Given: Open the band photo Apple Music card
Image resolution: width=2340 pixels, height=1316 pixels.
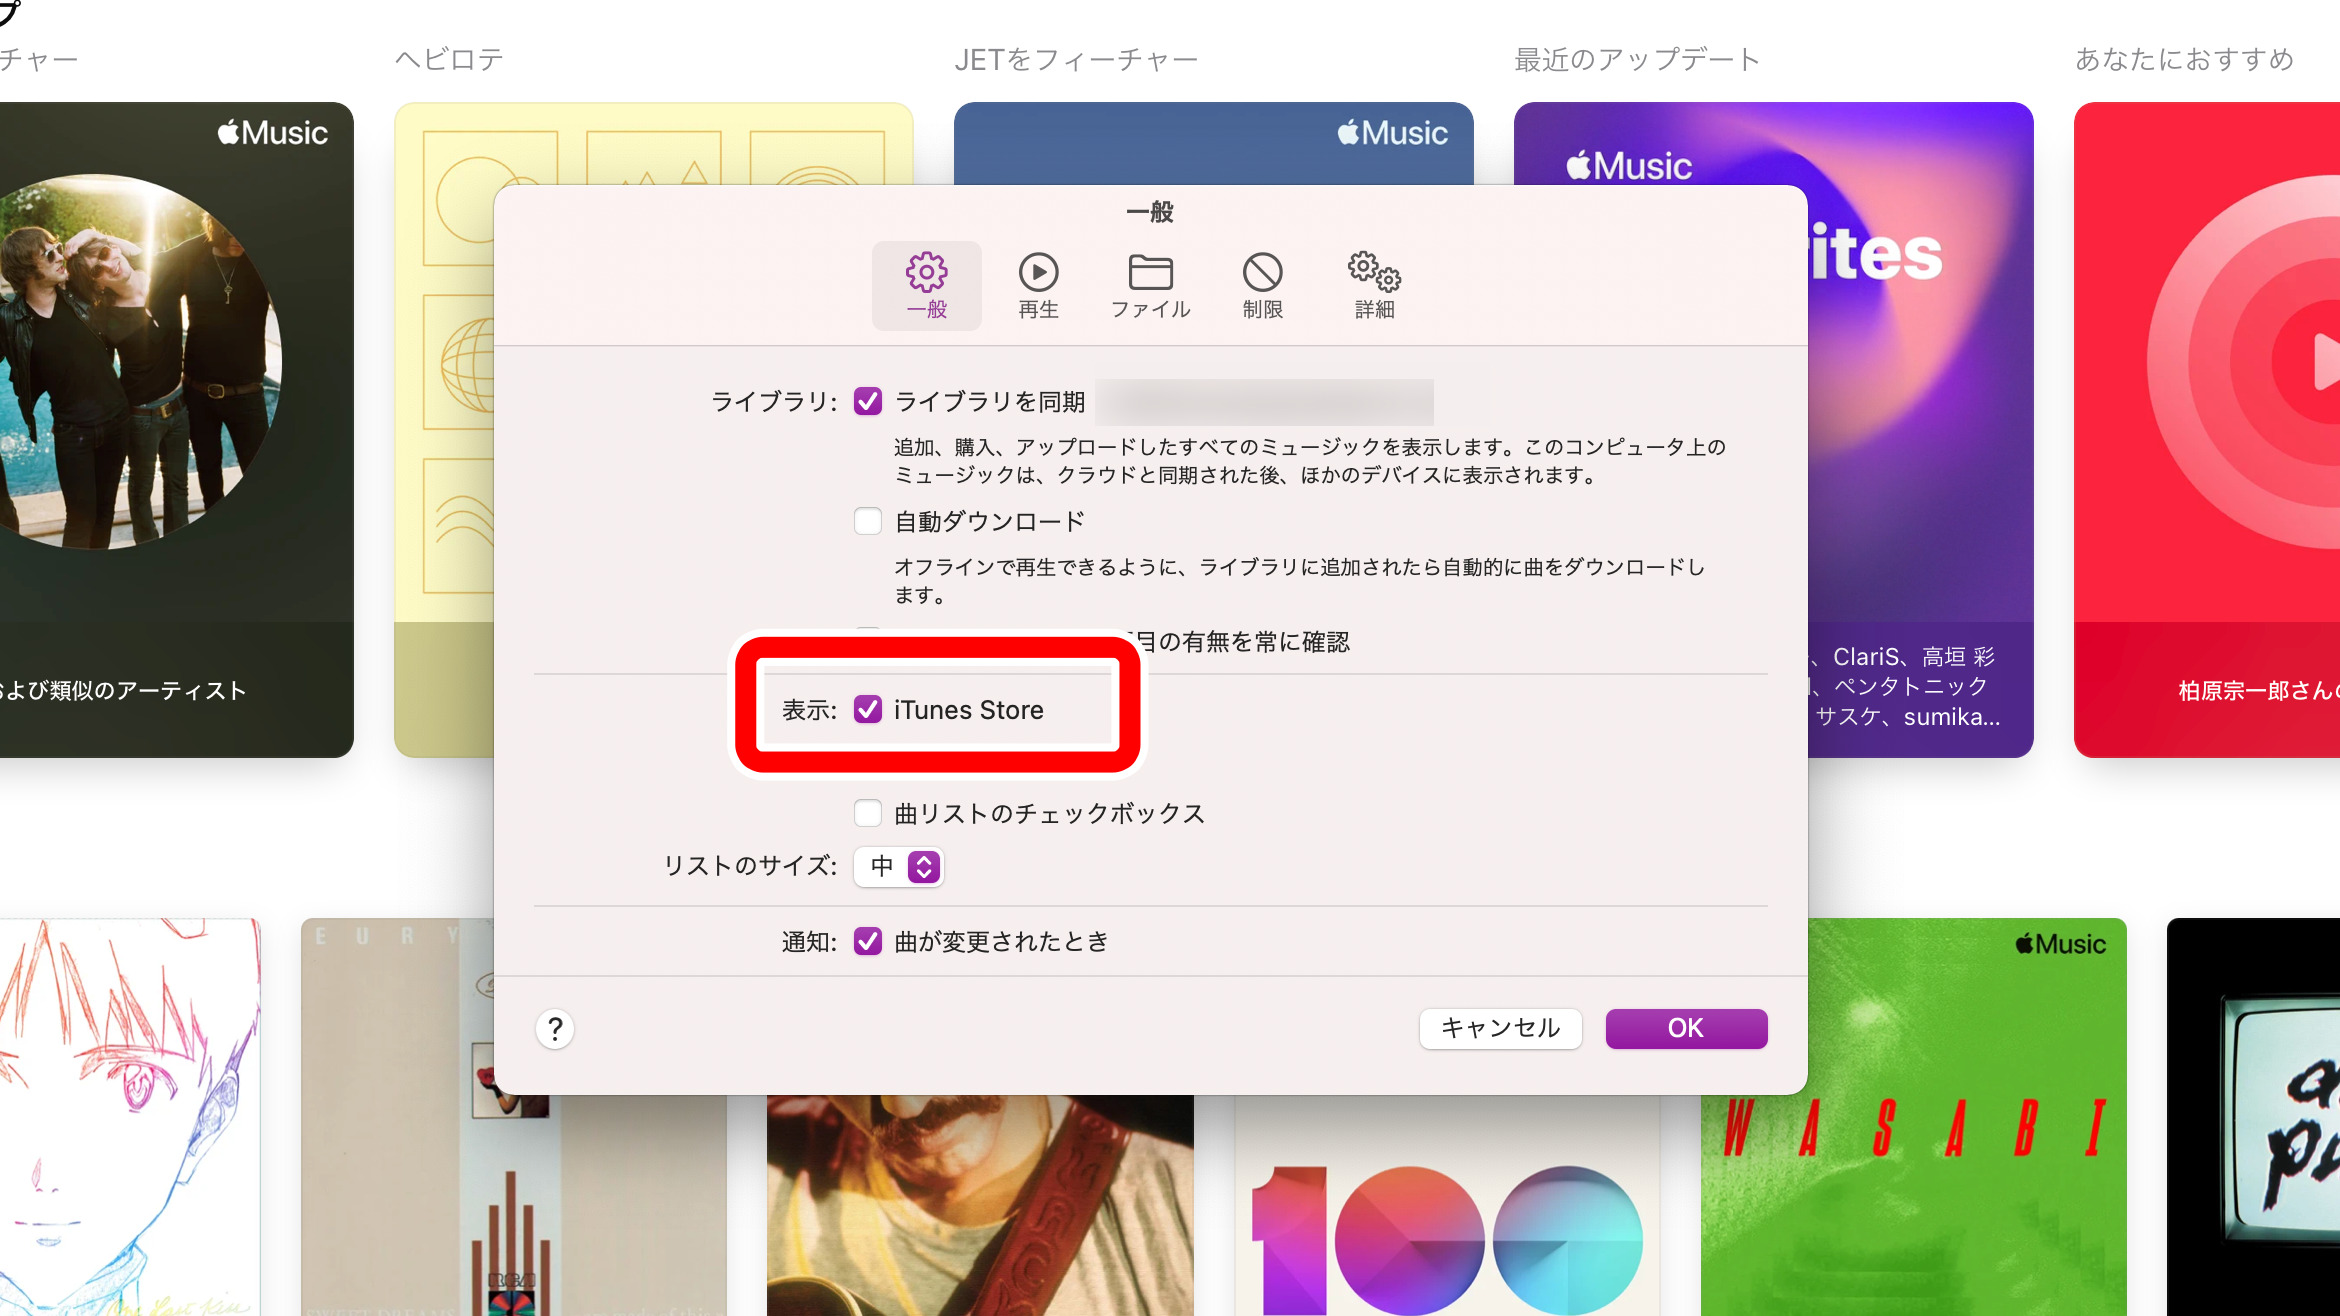Looking at the screenshot, I should [176, 430].
